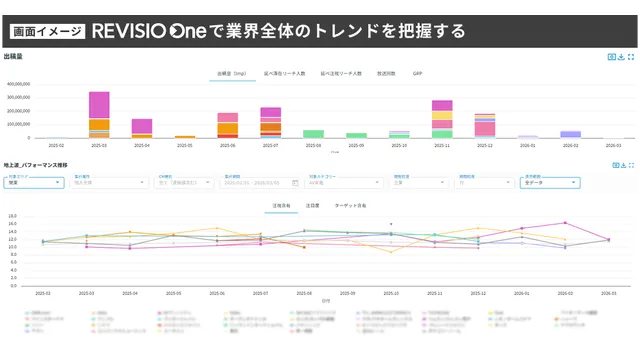
Task: Expand the 出稿量 chart to fullscreen
Action: tap(631, 57)
